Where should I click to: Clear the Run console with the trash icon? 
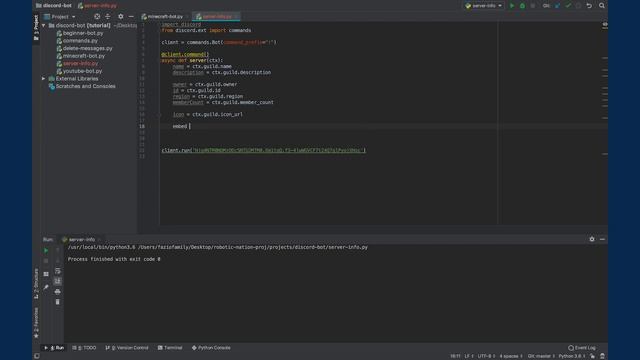[x=58, y=302]
